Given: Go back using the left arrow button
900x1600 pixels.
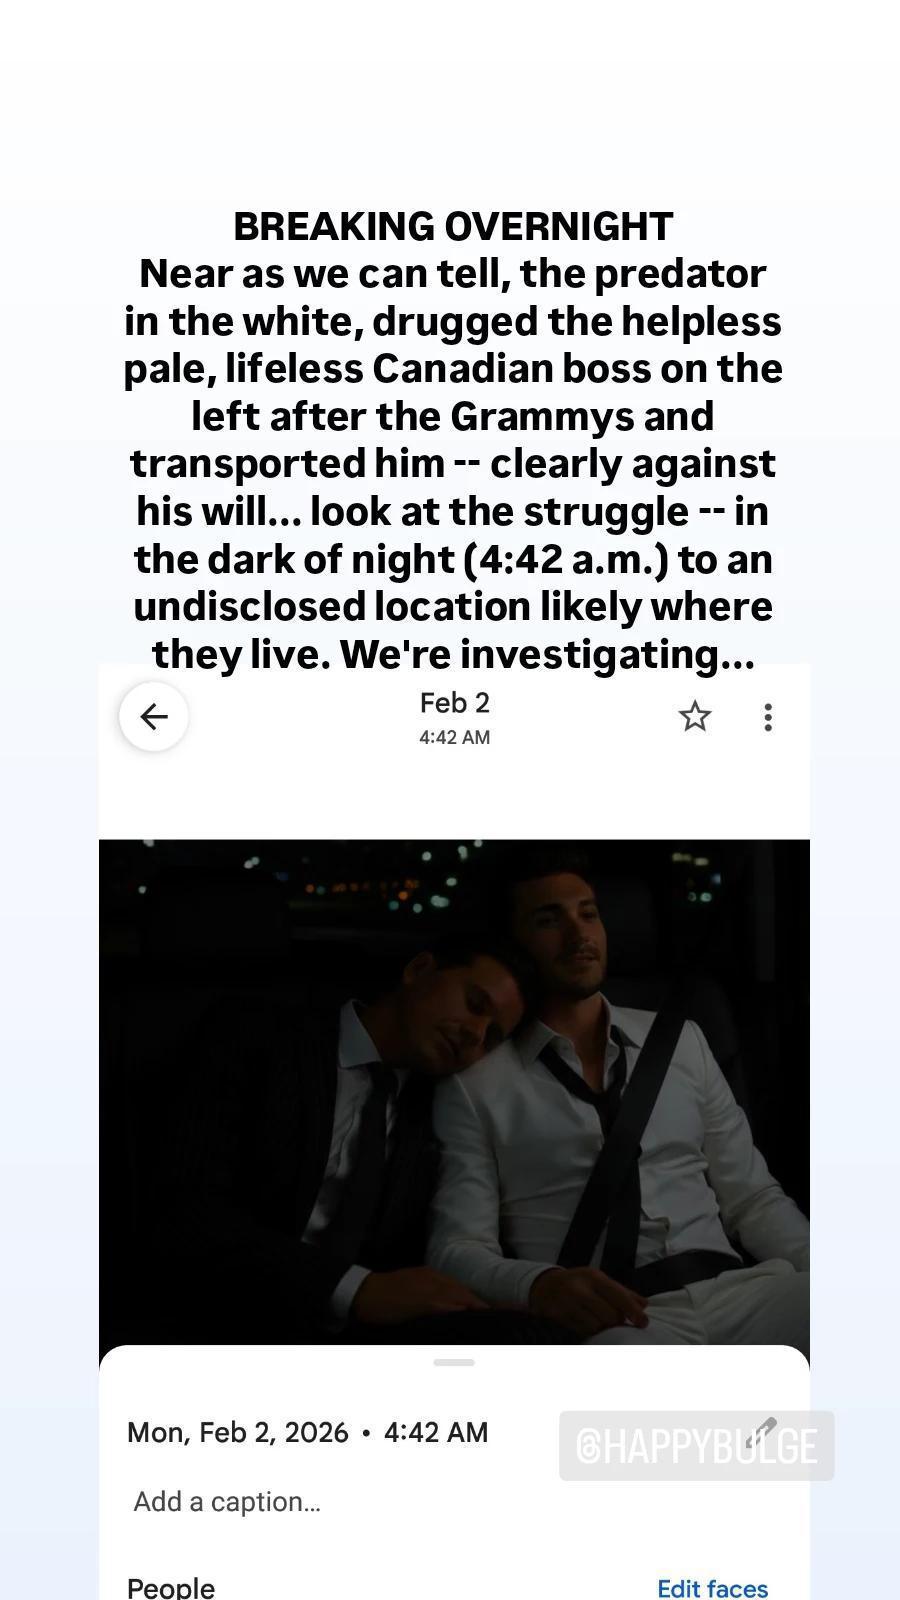Looking at the screenshot, I should point(153,716).
